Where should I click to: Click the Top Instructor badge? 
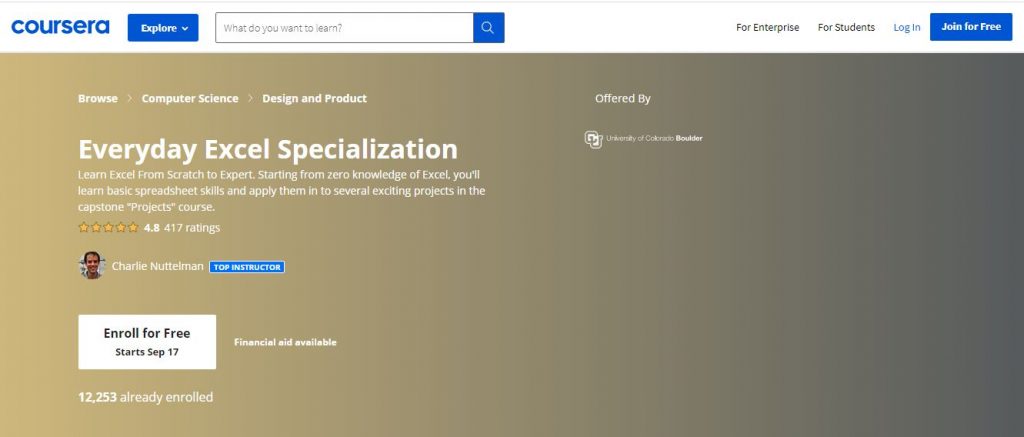pyautogui.click(x=247, y=267)
